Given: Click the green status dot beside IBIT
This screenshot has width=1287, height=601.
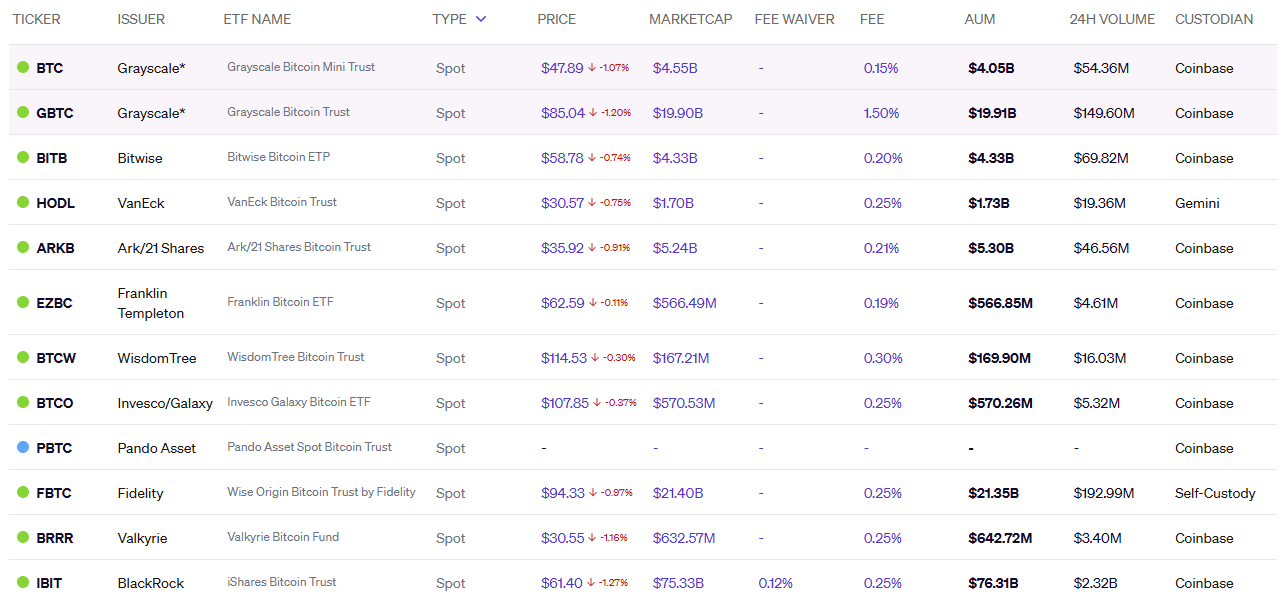Looking at the screenshot, I should [x=23, y=583].
